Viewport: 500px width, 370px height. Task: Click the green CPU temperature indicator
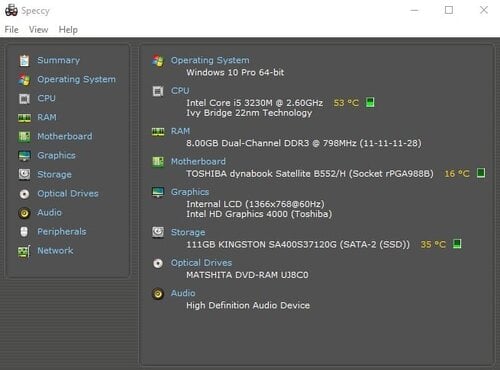pos(370,102)
